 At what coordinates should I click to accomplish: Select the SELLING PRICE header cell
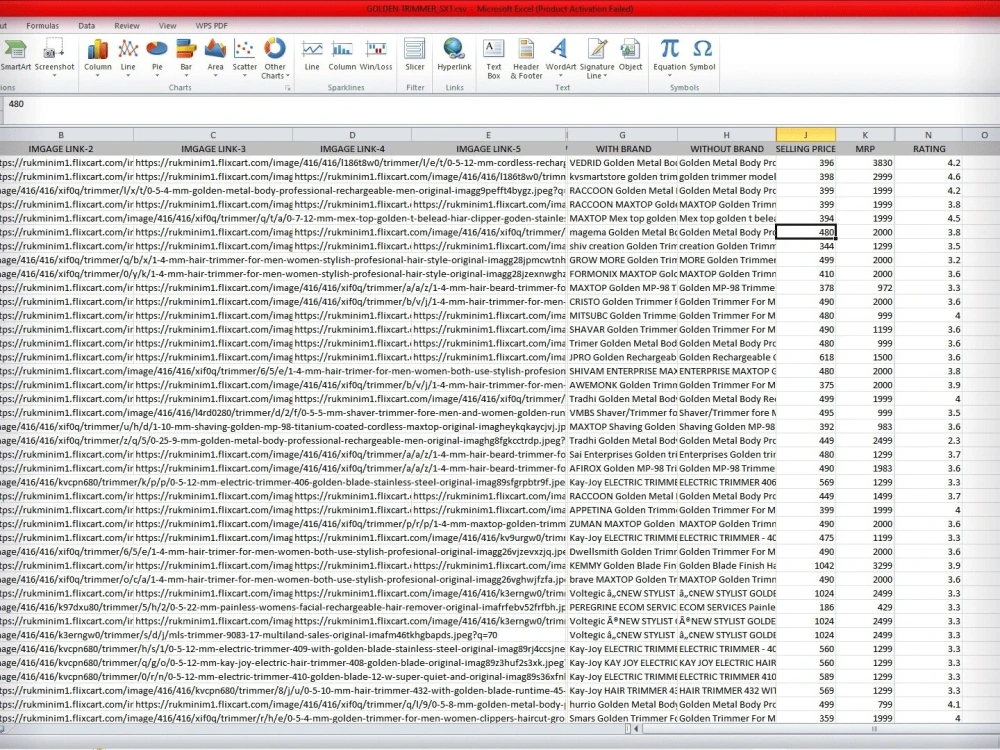click(805, 149)
